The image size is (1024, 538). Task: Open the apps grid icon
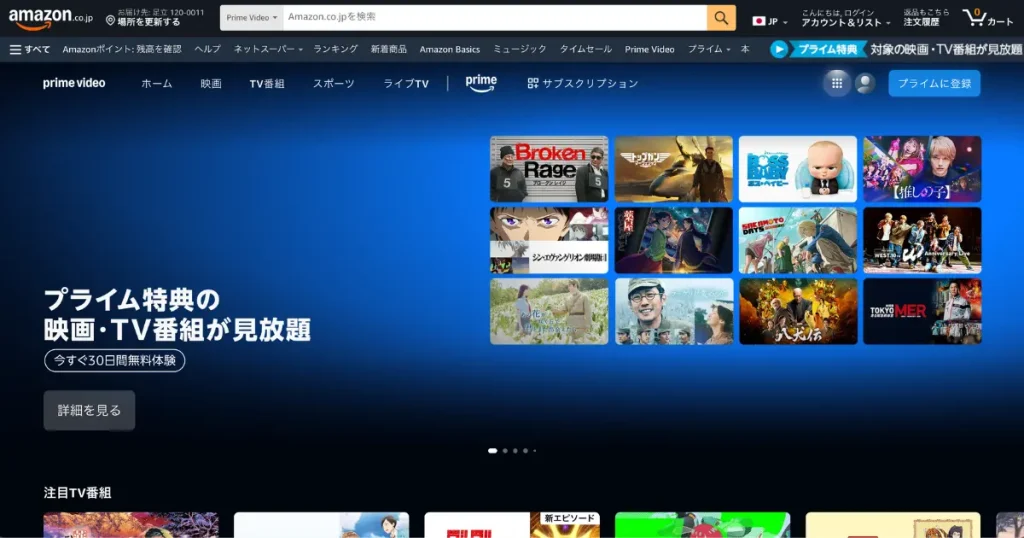click(837, 83)
